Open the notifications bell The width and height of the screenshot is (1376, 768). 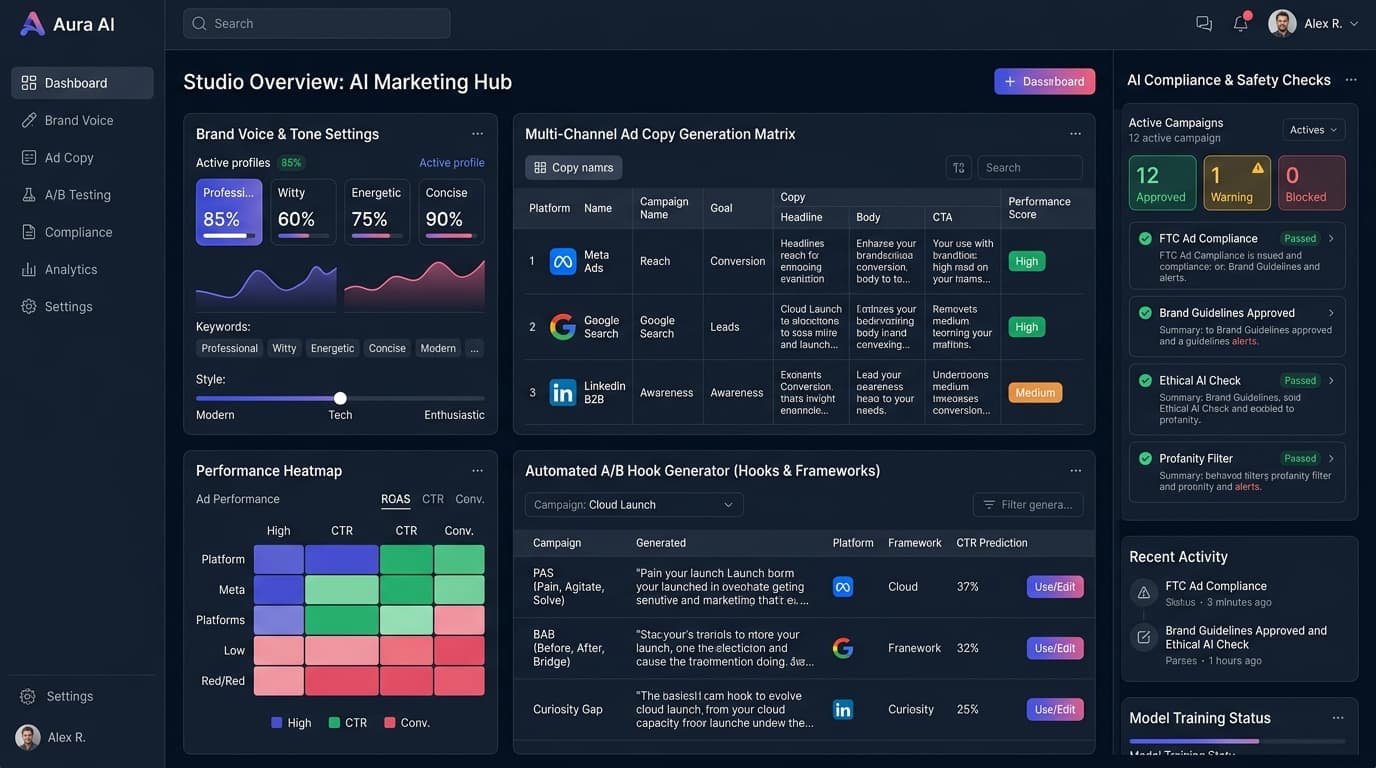pyautogui.click(x=1241, y=23)
